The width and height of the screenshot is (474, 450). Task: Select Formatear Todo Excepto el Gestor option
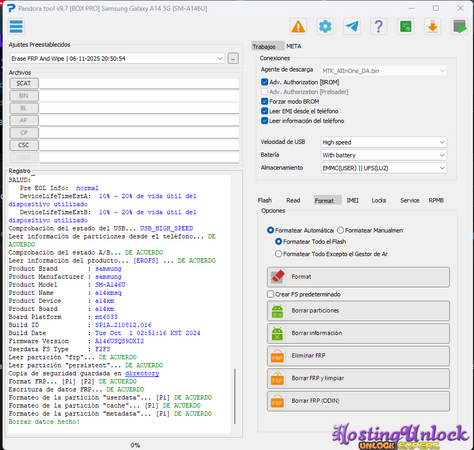[x=278, y=254]
